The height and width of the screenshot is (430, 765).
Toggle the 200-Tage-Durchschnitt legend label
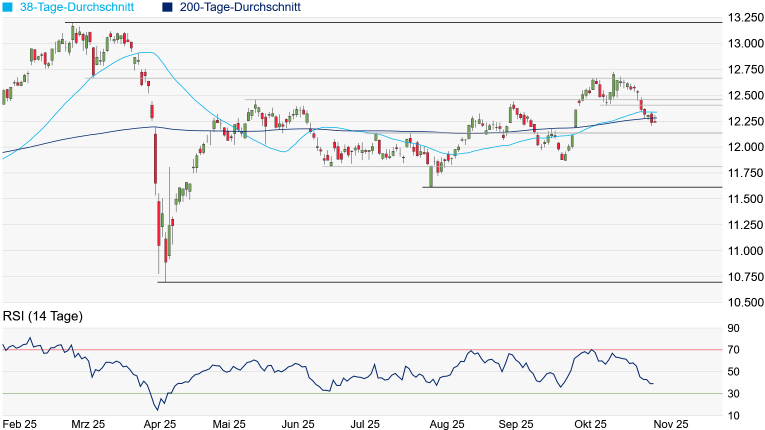click(x=243, y=8)
